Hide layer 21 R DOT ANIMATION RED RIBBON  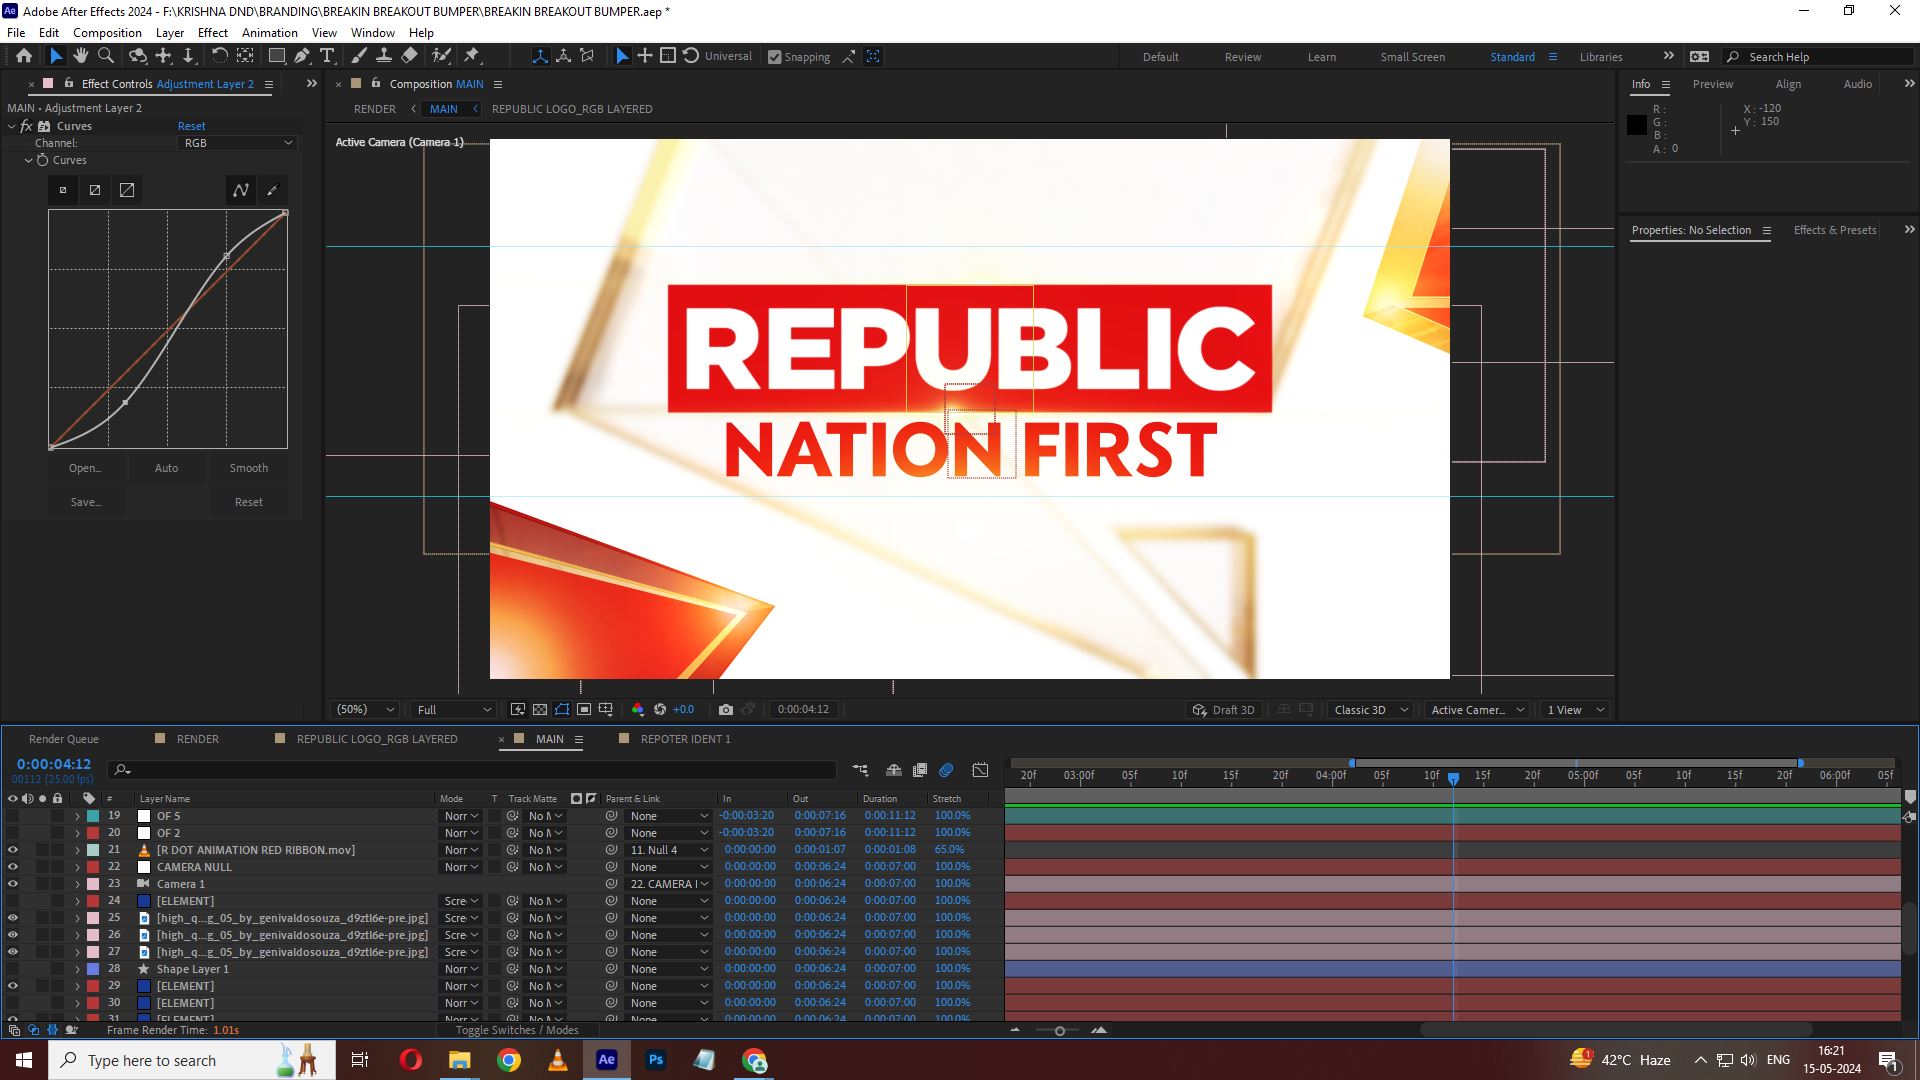pos(13,850)
